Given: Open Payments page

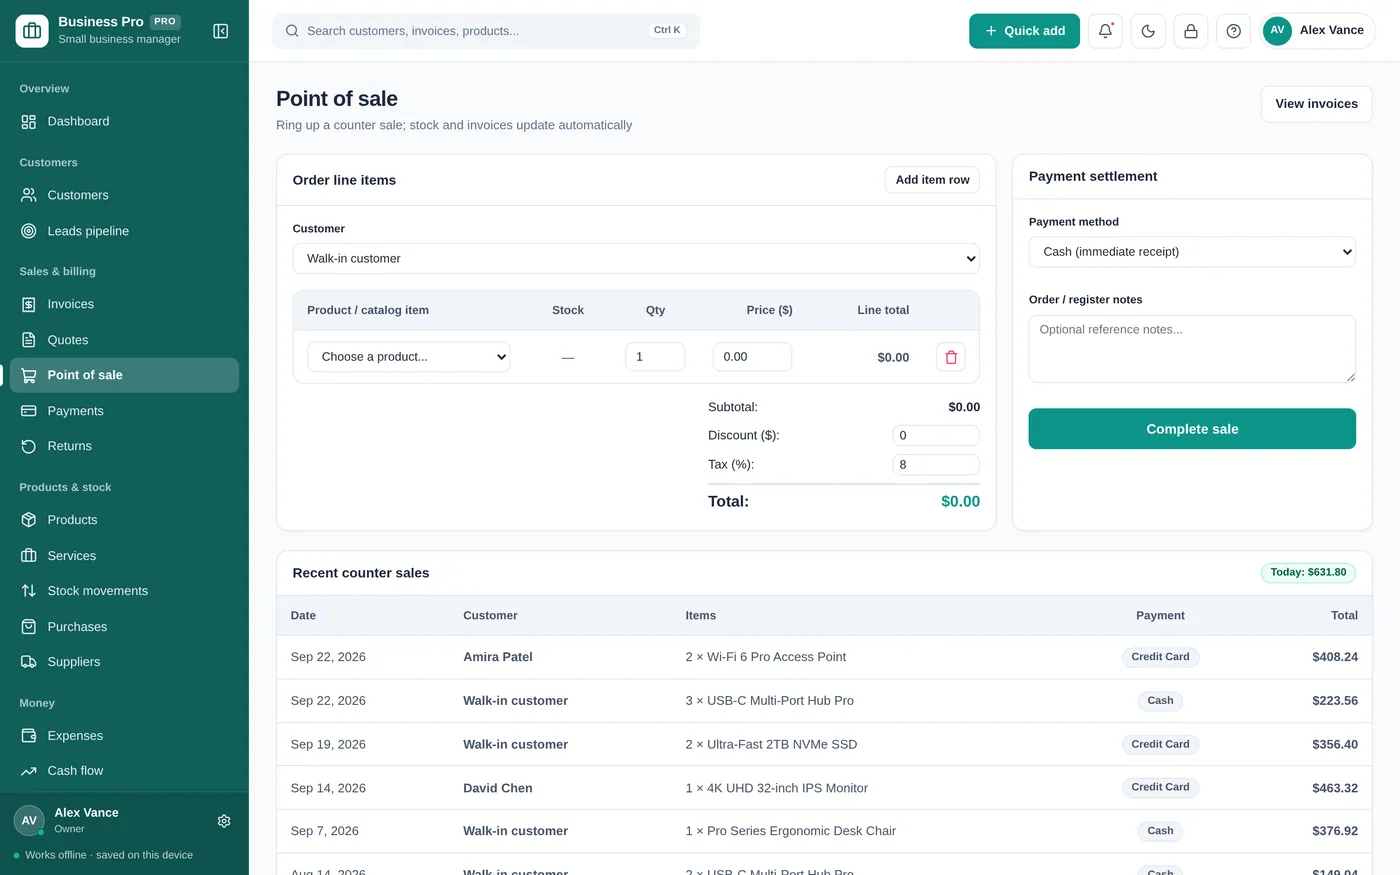Looking at the screenshot, I should tap(124, 411).
